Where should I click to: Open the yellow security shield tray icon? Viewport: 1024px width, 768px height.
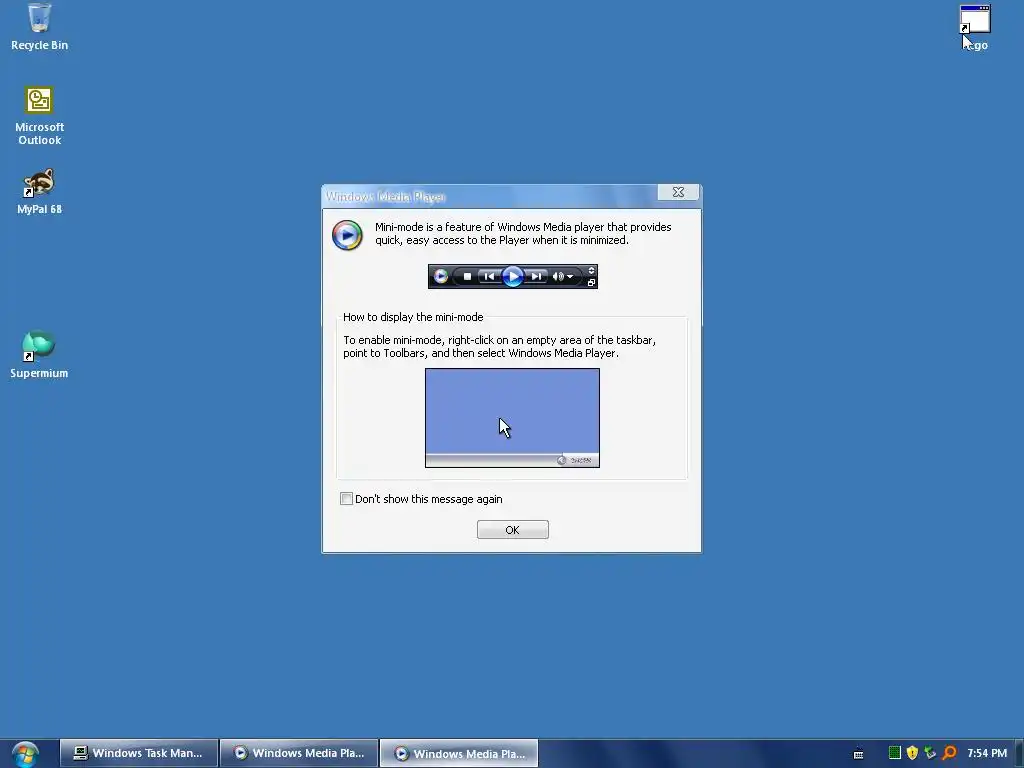point(912,753)
